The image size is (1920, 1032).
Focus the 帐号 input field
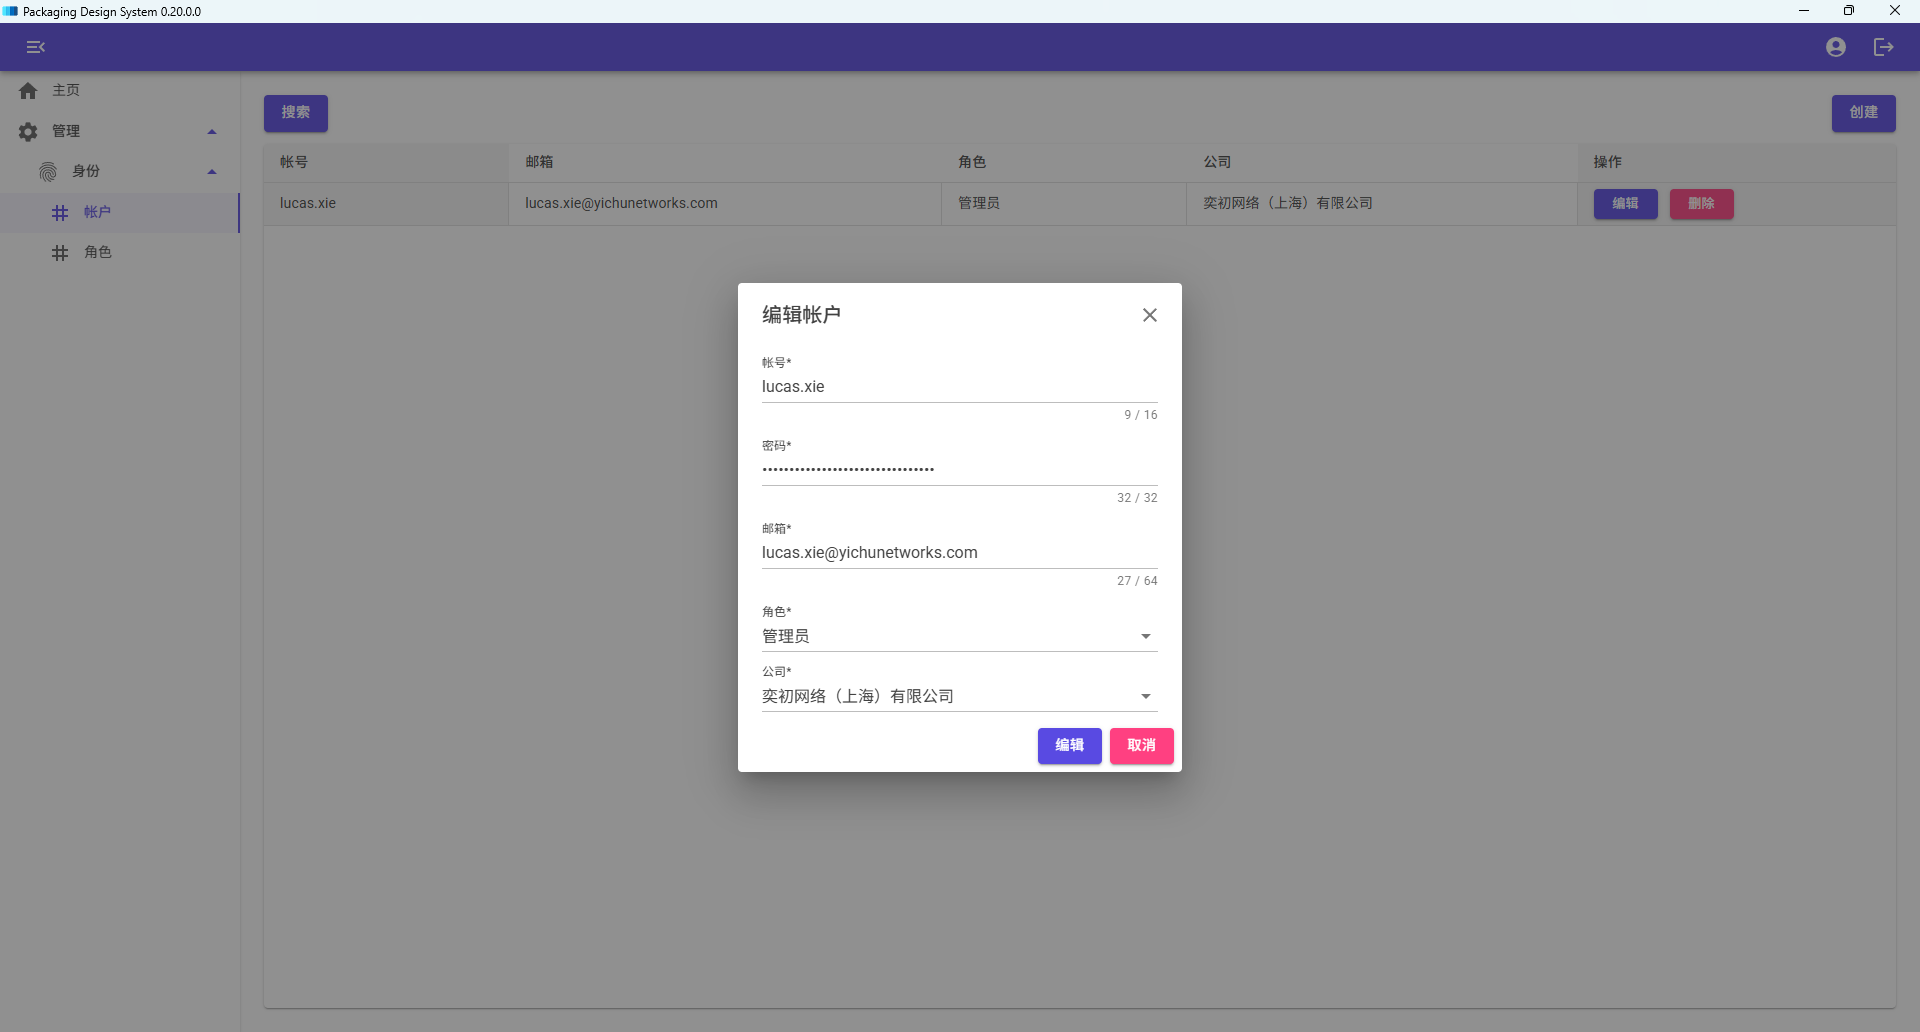pos(960,387)
